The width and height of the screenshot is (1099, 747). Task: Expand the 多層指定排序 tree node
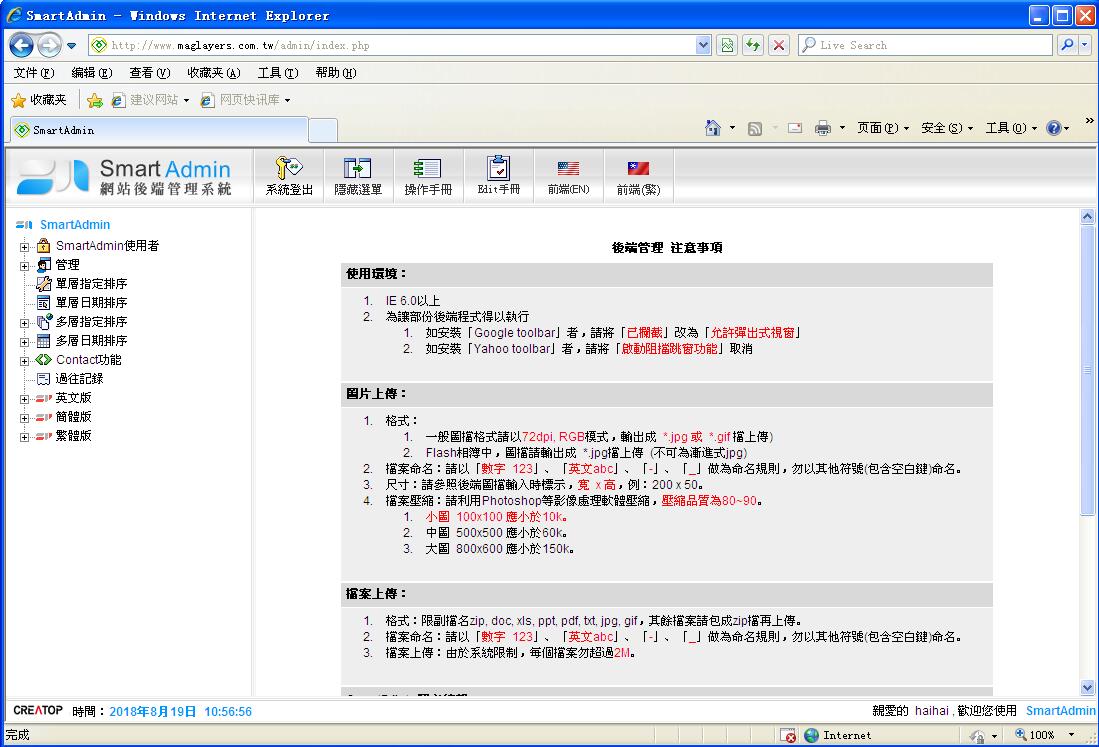coord(25,323)
